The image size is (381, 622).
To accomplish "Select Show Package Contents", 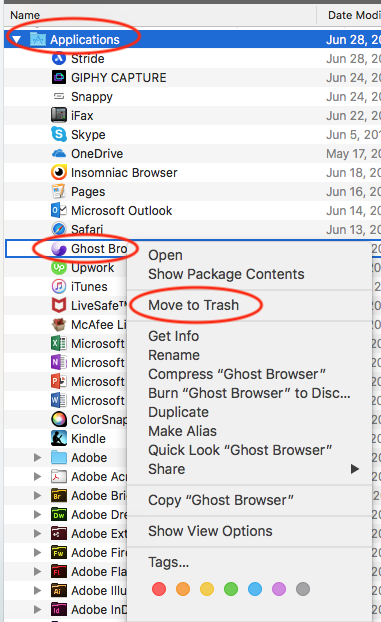I will [x=226, y=274].
